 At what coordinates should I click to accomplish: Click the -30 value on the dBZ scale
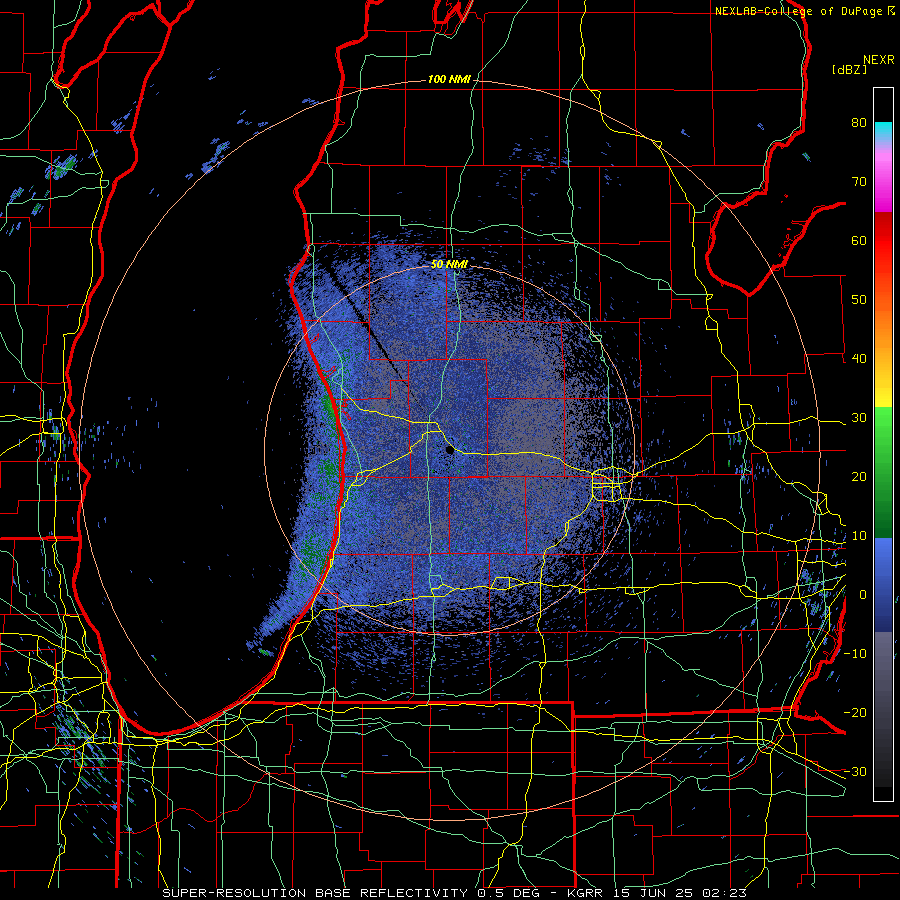pyautogui.click(x=855, y=772)
